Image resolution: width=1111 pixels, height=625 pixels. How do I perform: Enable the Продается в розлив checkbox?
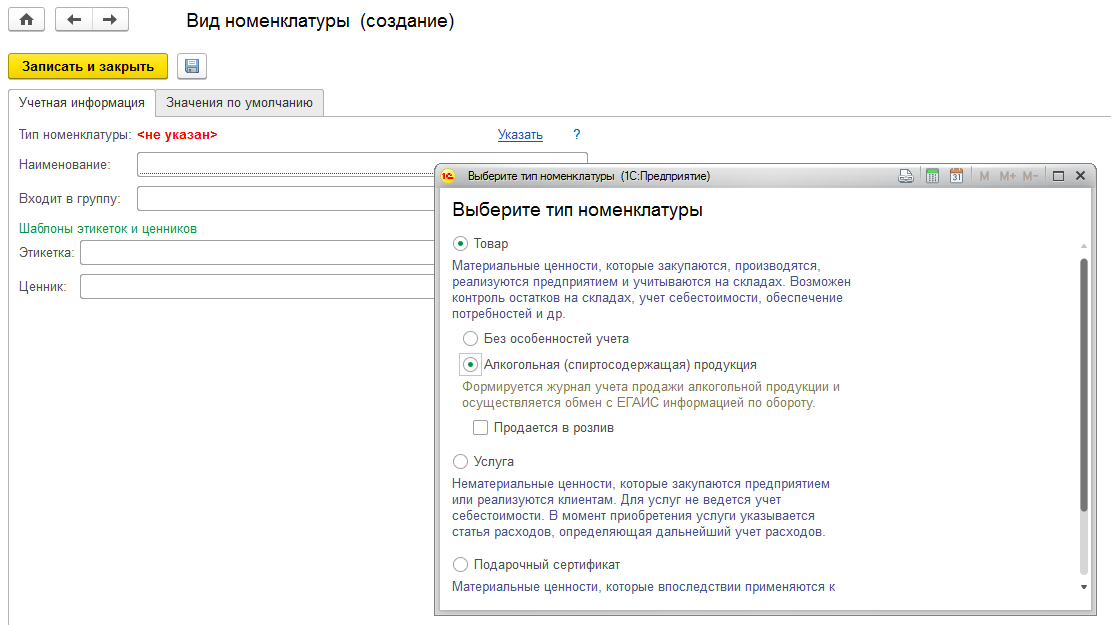tap(481, 428)
